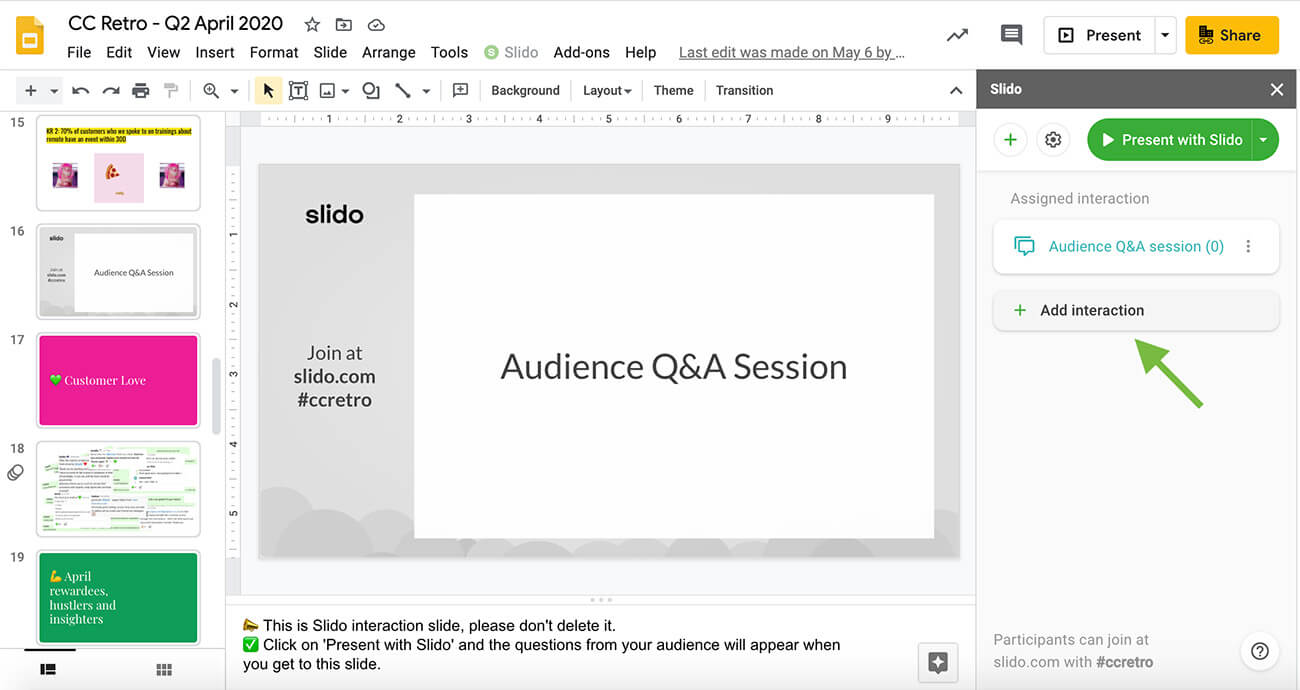Click the undo arrow icon
The height and width of the screenshot is (690, 1300).
[x=81, y=91]
